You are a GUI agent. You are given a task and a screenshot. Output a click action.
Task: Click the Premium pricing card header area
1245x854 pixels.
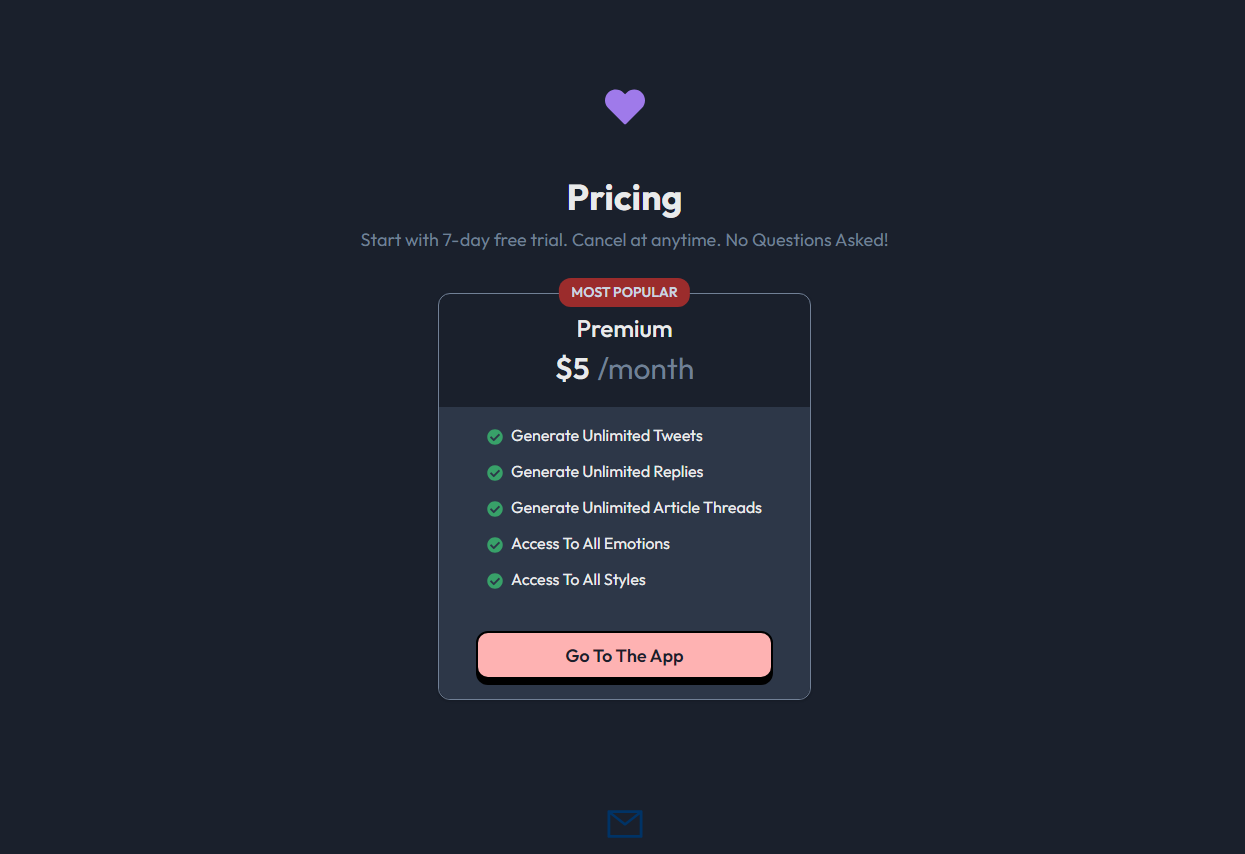(x=624, y=351)
